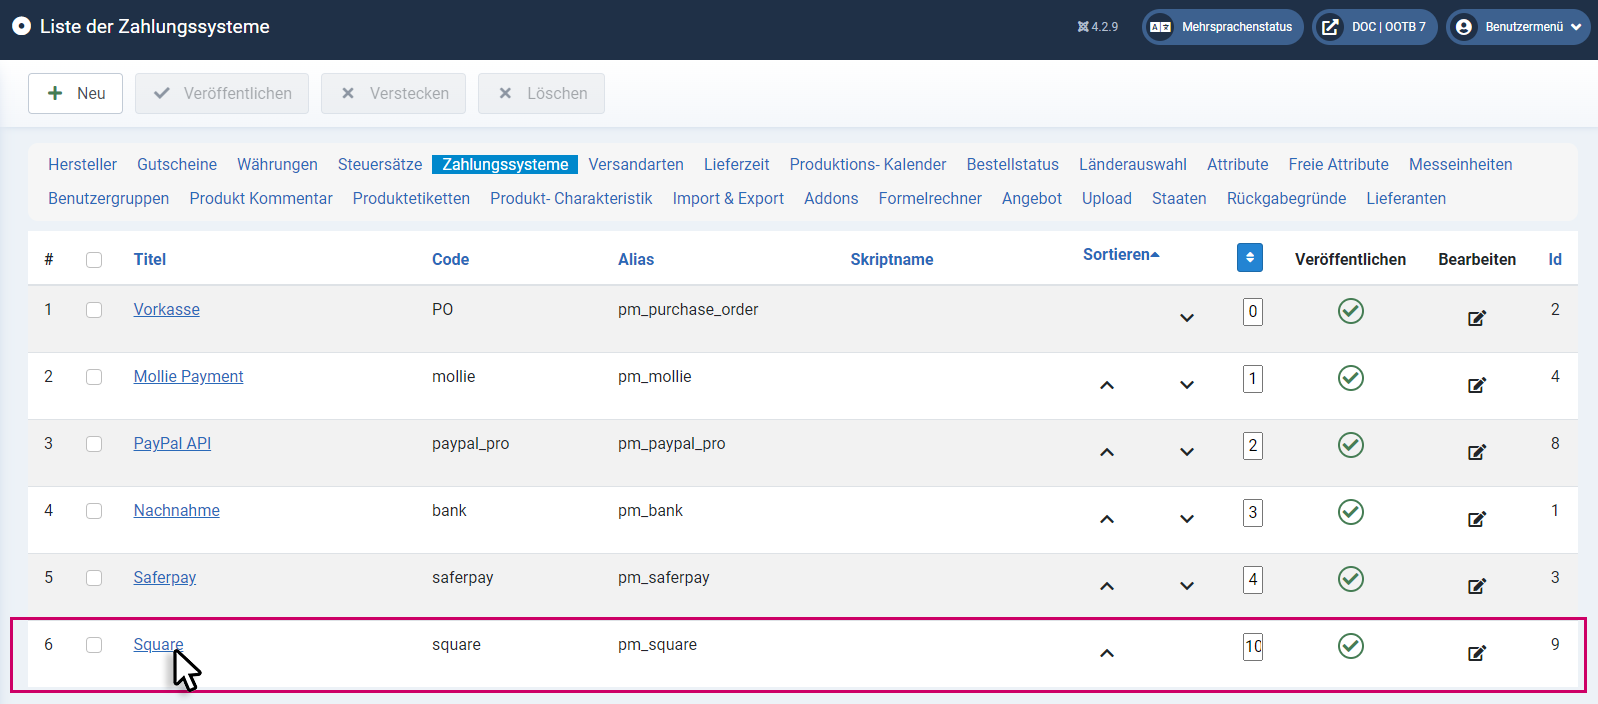The image size is (1598, 704).
Task: Go to the Lieferzeit tab
Action: [737, 164]
